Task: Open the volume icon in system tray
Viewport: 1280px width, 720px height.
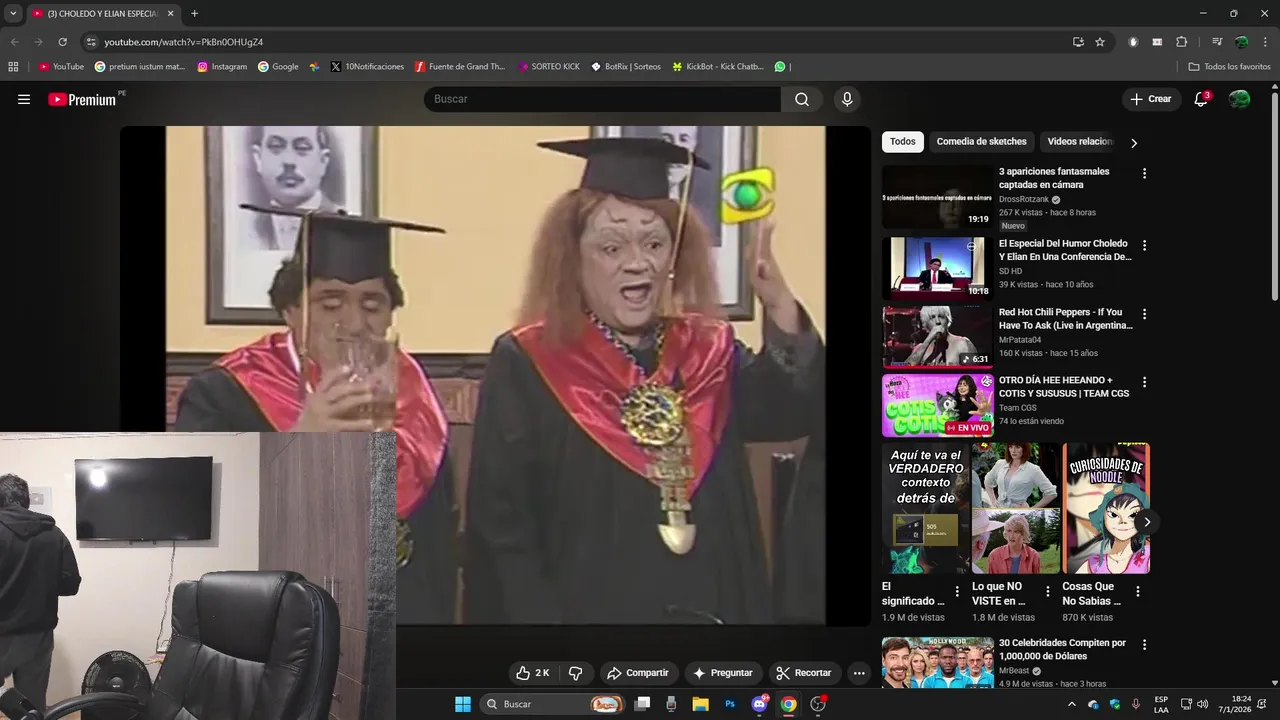Action: coord(1202,704)
